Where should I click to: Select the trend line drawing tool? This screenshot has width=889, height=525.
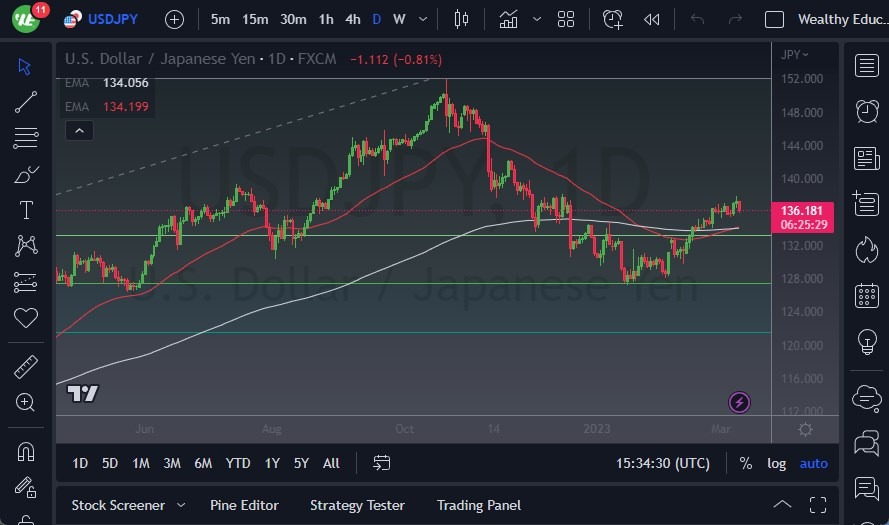coord(26,102)
